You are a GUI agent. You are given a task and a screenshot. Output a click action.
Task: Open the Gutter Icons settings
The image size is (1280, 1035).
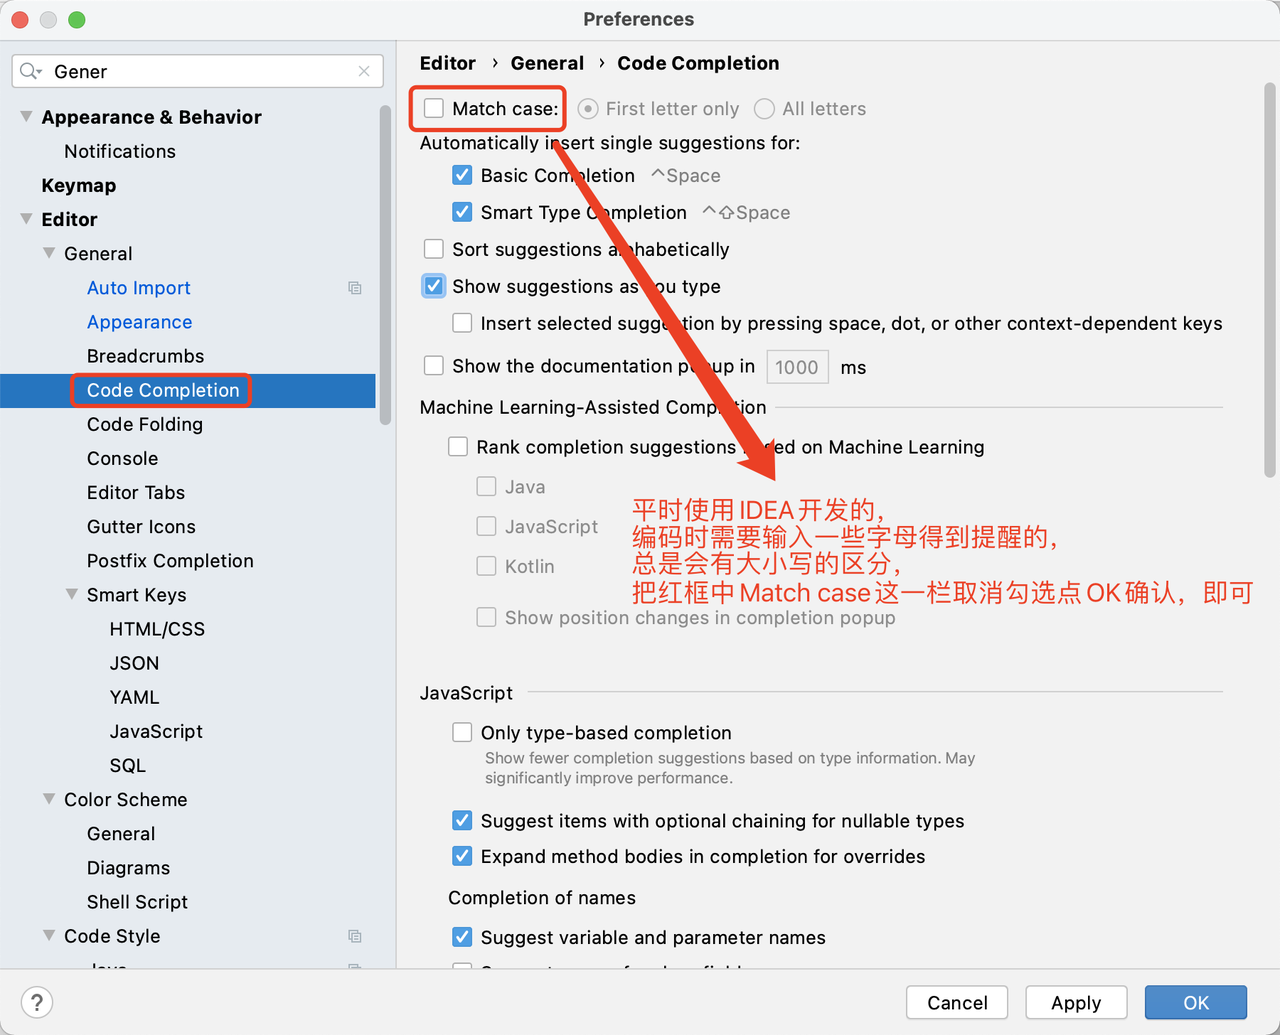[x=141, y=526]
